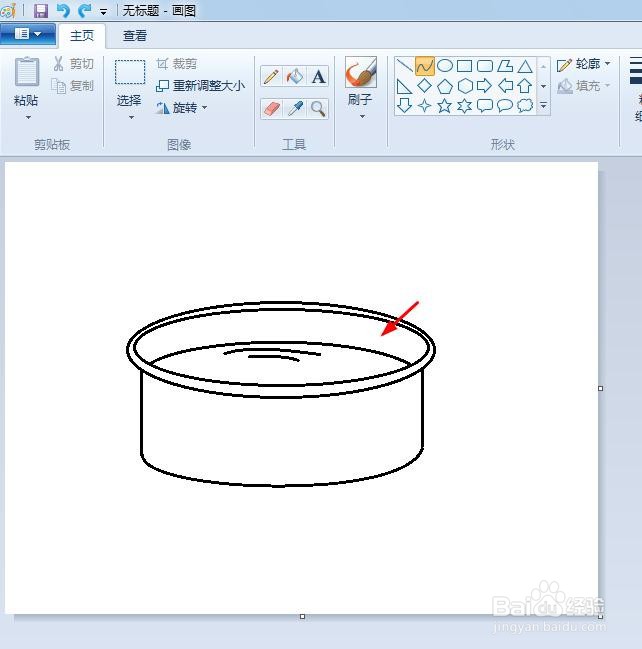Open the 填充 fill dropdown
642x649 pixels.
[x=584, y=86]
